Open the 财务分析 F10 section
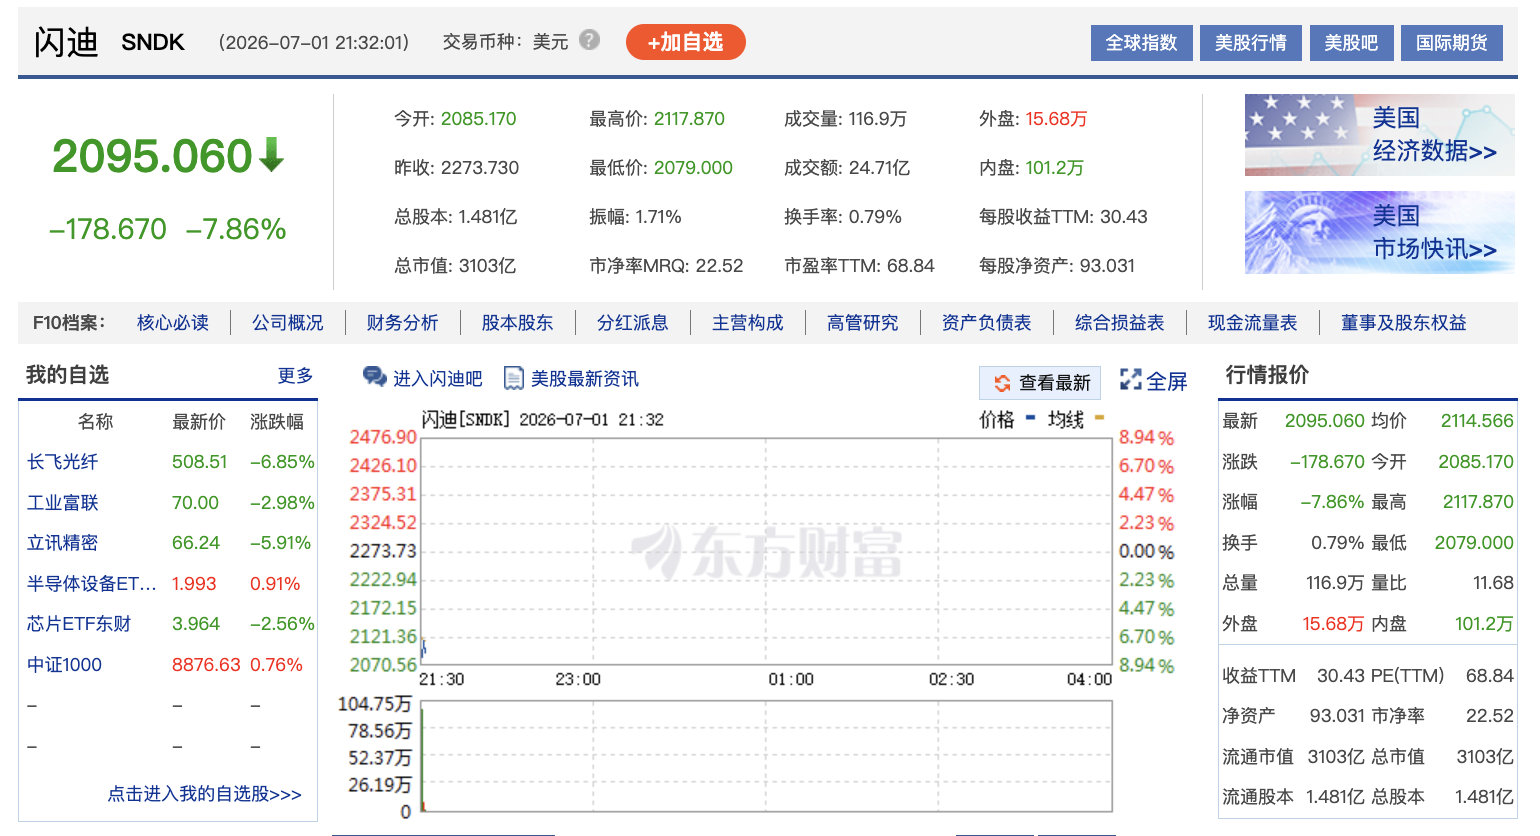The height and width of the screenshot is (836, 1540). (402, 322)
